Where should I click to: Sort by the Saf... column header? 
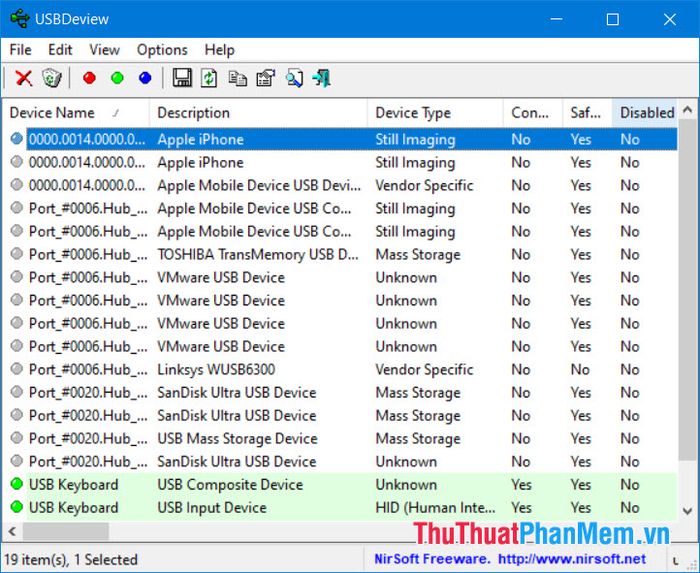pyautogui.click(x=587, y=113)
